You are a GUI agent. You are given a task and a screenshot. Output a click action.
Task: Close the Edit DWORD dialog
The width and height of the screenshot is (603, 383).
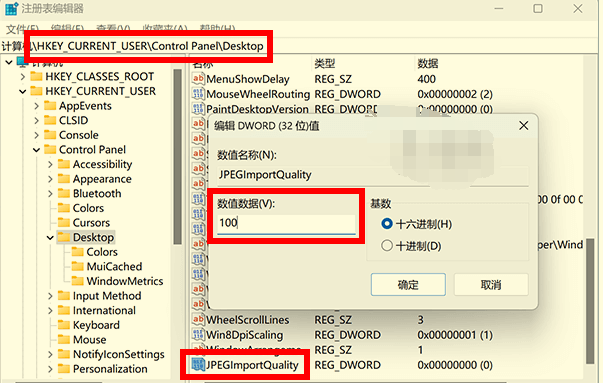(523, 125)
